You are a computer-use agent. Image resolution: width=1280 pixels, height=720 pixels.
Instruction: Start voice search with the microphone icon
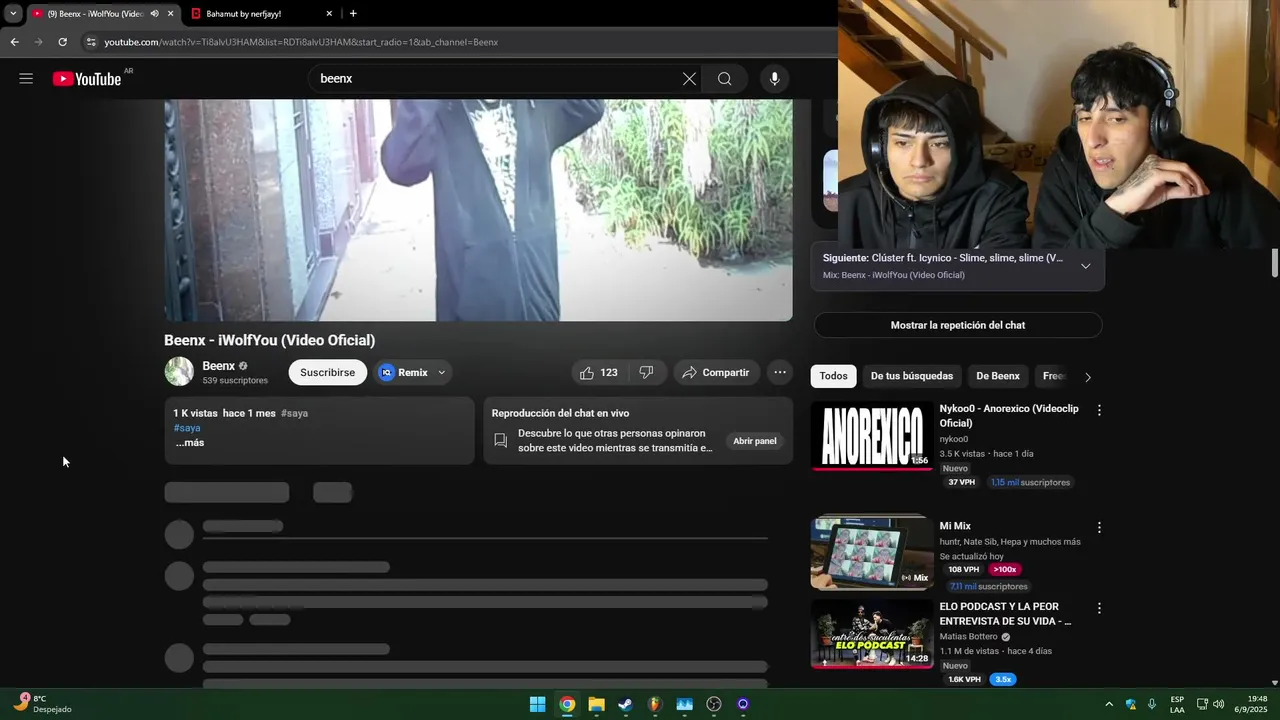point(774,79)
